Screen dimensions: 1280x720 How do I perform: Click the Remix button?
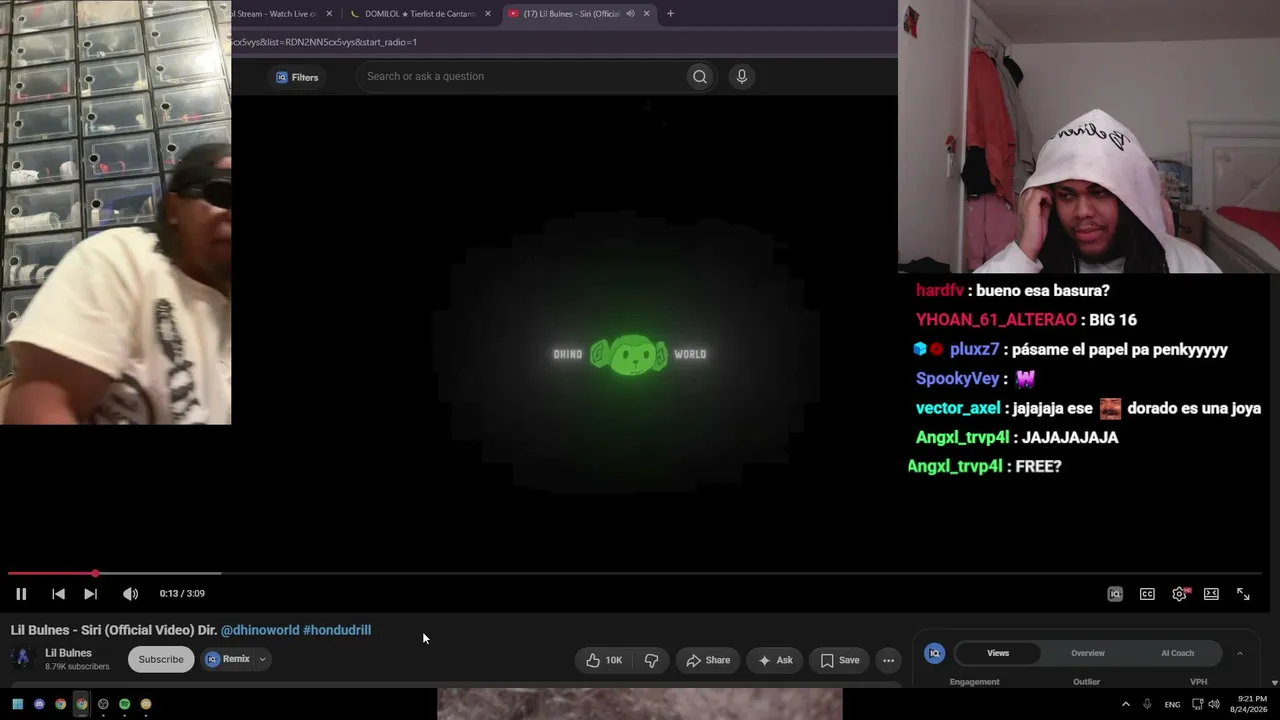coord(228,659)
